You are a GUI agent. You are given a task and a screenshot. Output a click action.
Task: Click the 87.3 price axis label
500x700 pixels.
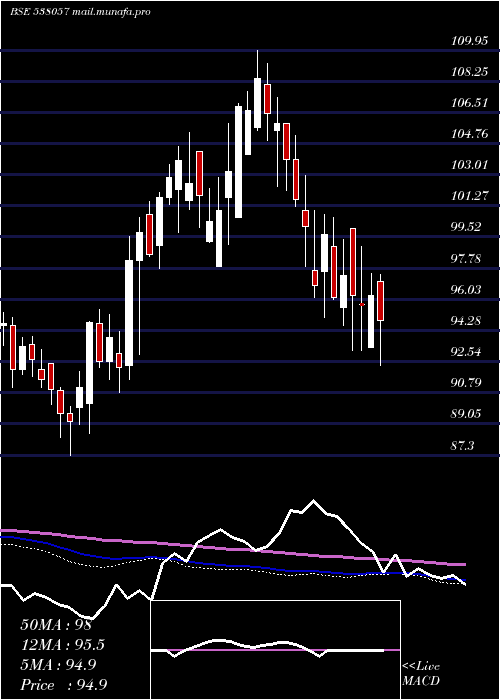click(x=464, y=445)
